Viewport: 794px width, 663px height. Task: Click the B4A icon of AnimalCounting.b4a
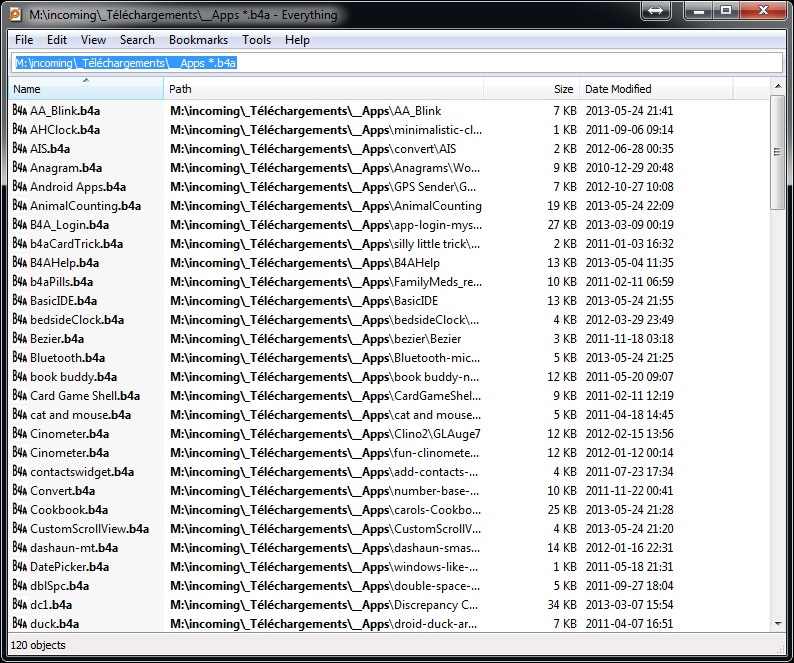20,206
